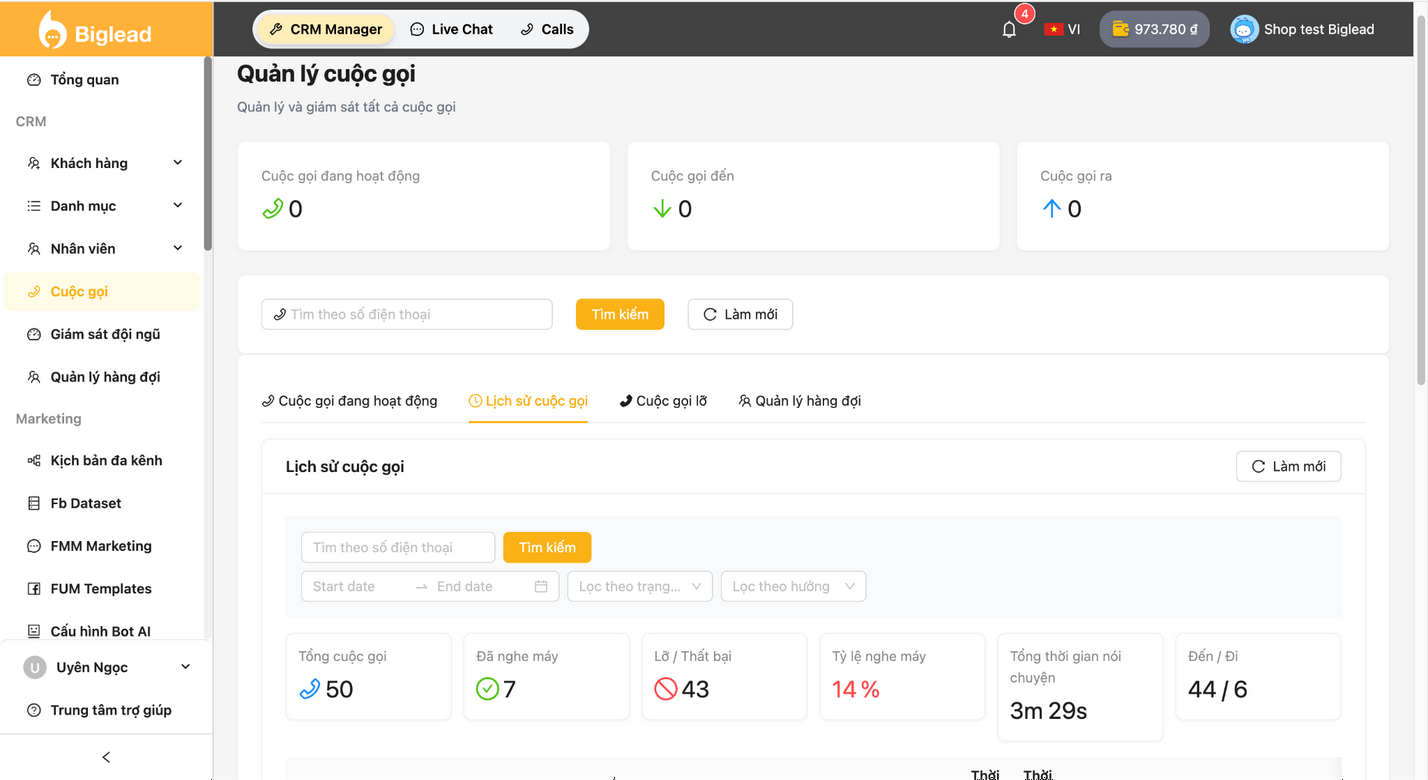The width and height of the screenshot is (1428, 780).
Task: Expand Nhân viên menu chevron
Action: point(178,248)
